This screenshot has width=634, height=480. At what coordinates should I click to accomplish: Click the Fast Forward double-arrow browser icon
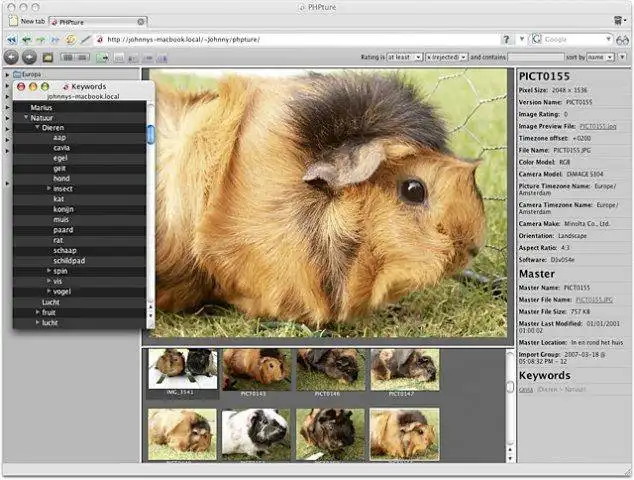click(55, 40)
